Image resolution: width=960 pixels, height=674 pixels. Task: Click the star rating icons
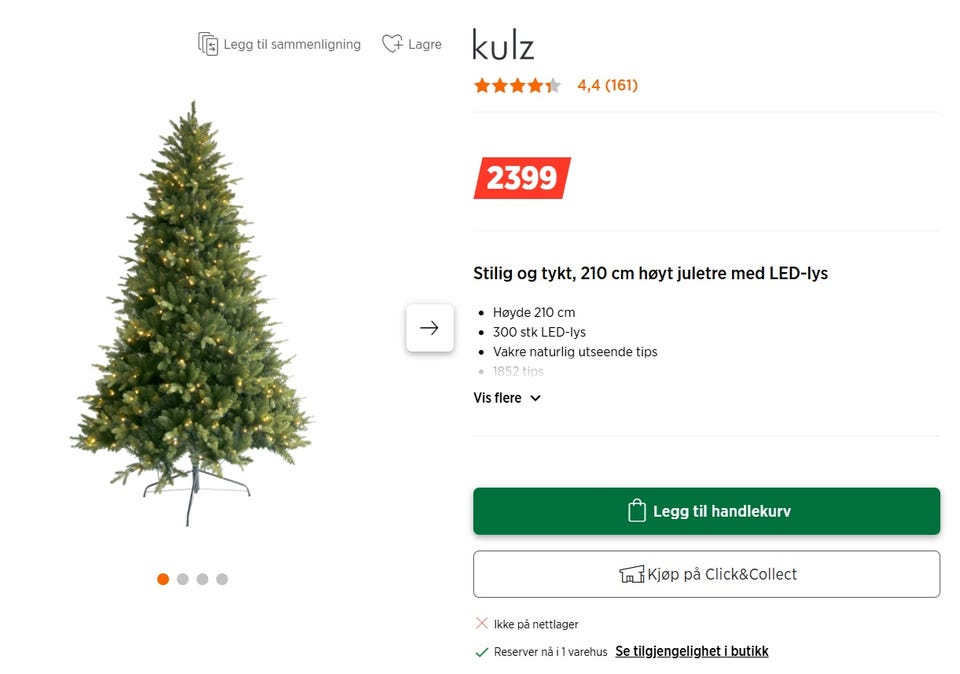pos(517,85)
